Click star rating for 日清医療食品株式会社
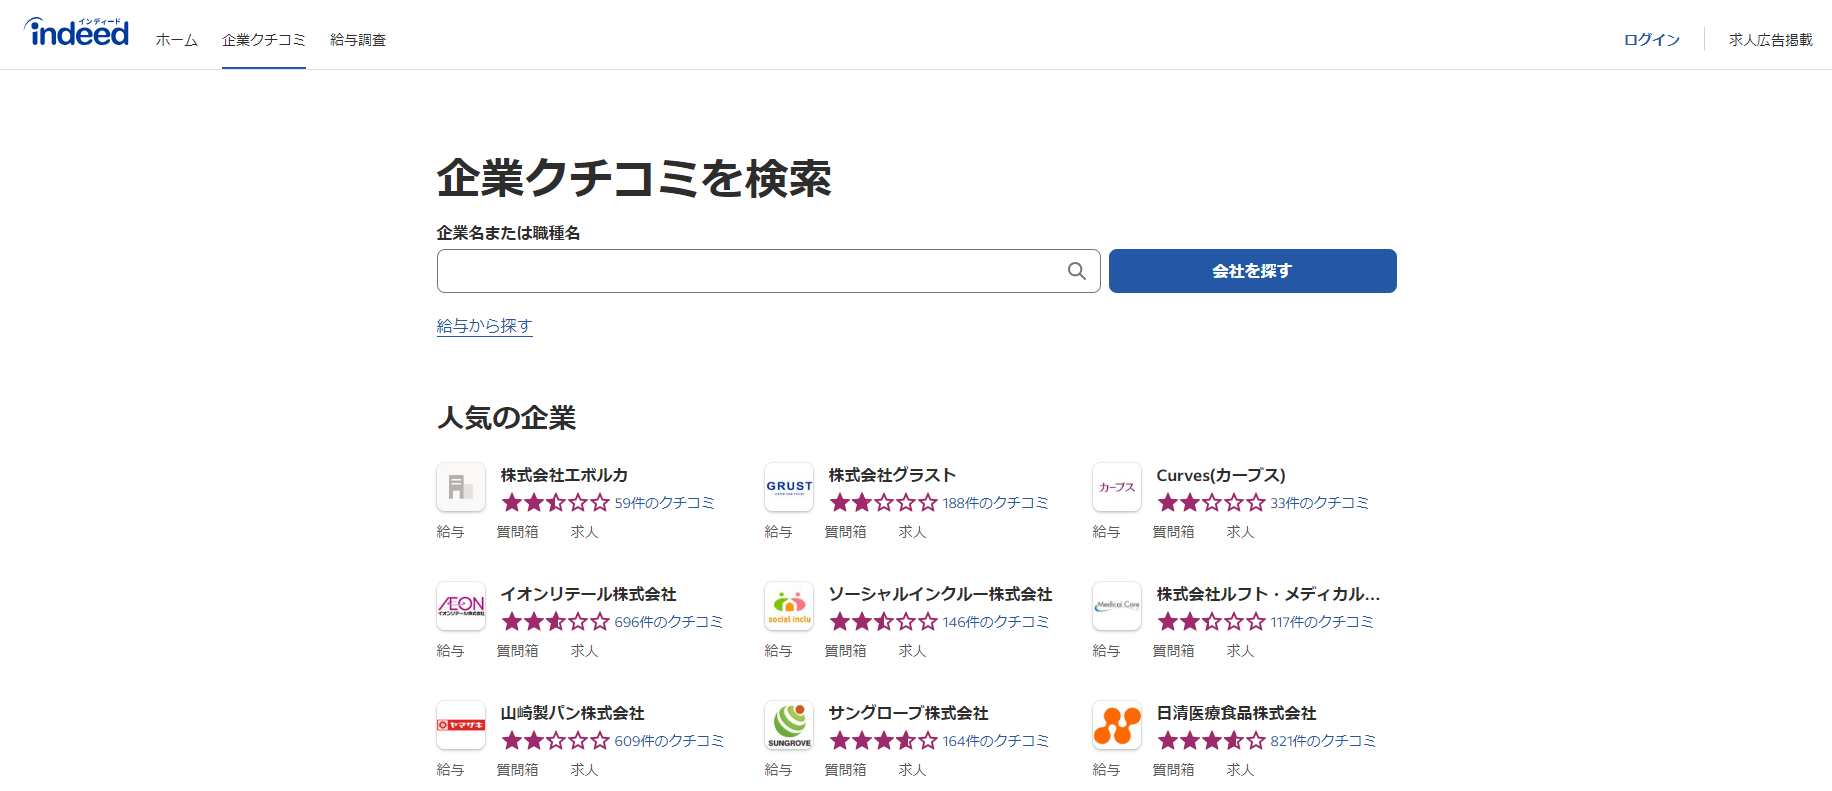1832x791 pixels. click(1211, 741)
